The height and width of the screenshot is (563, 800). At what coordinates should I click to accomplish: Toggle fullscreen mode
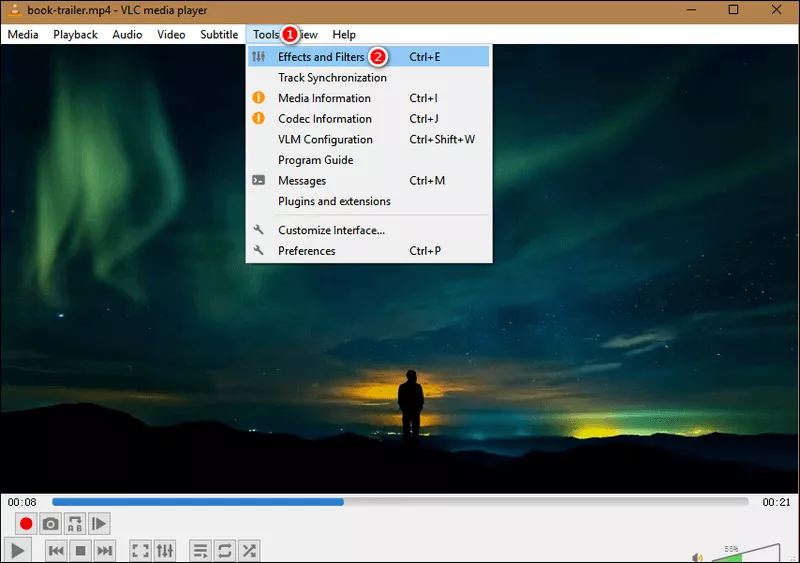[x=140, y=551]
